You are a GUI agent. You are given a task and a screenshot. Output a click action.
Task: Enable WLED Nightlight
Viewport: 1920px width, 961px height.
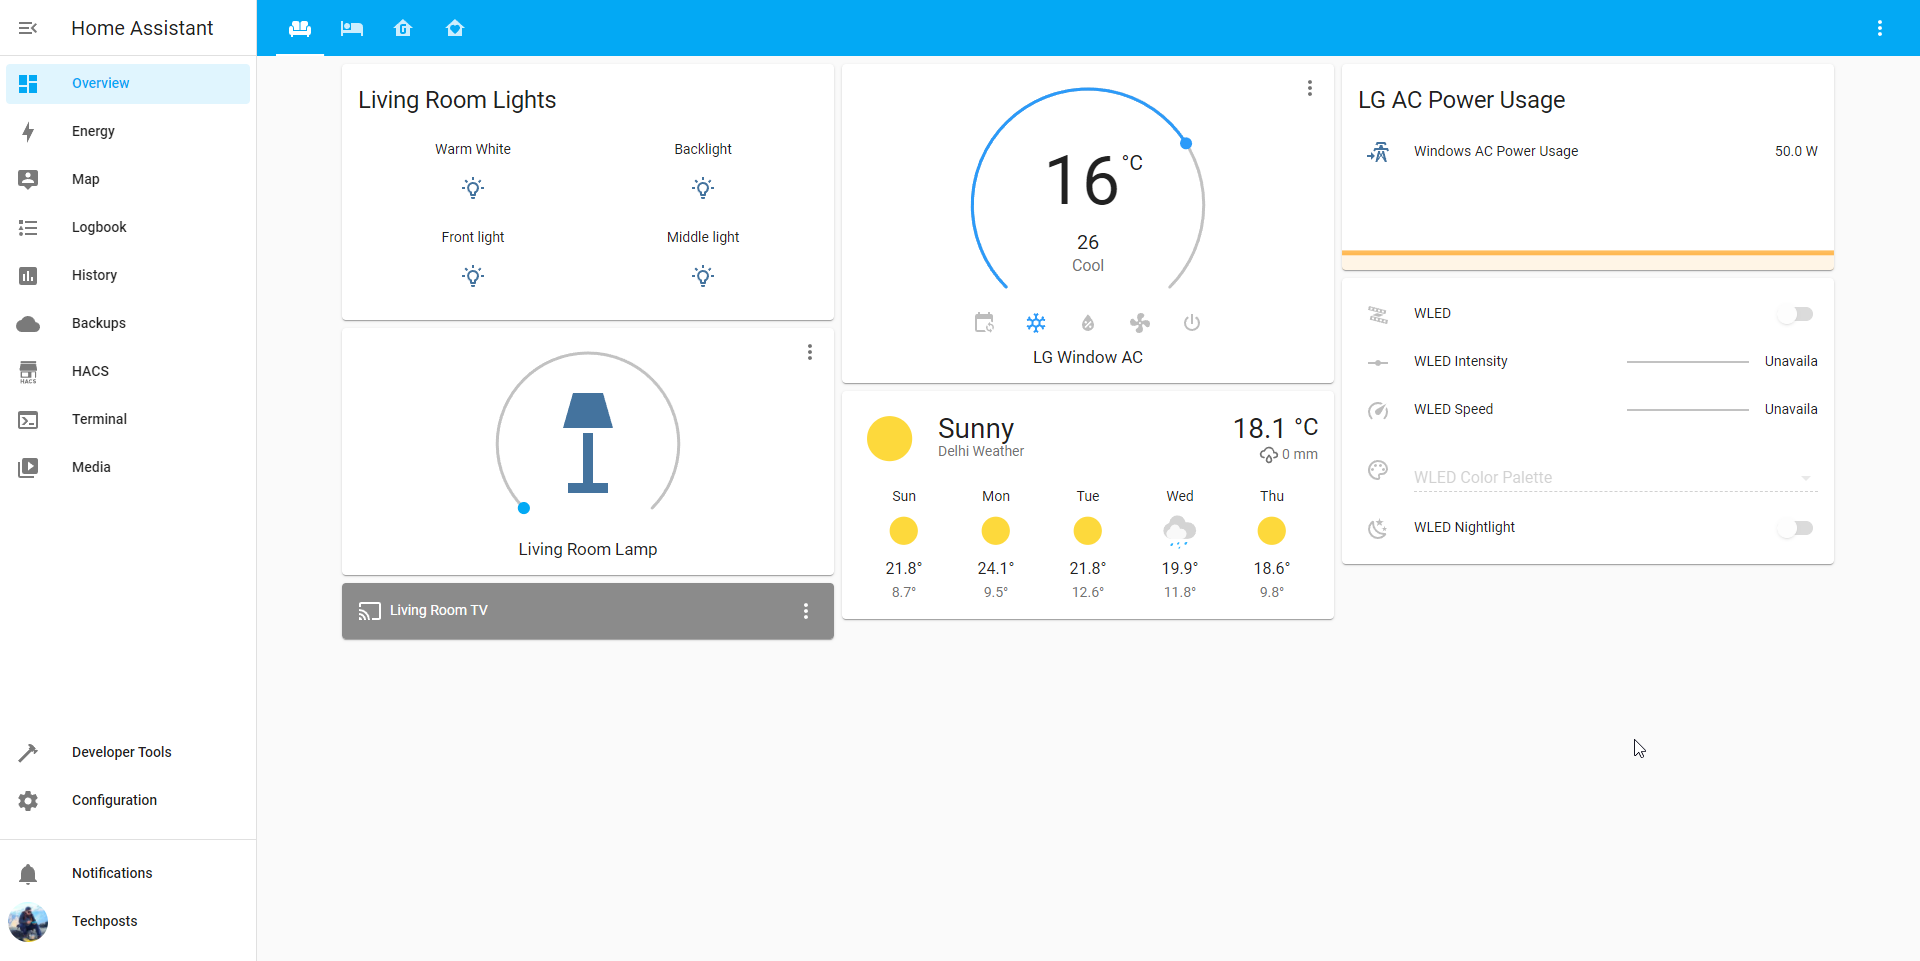(x=1796, y=528)
